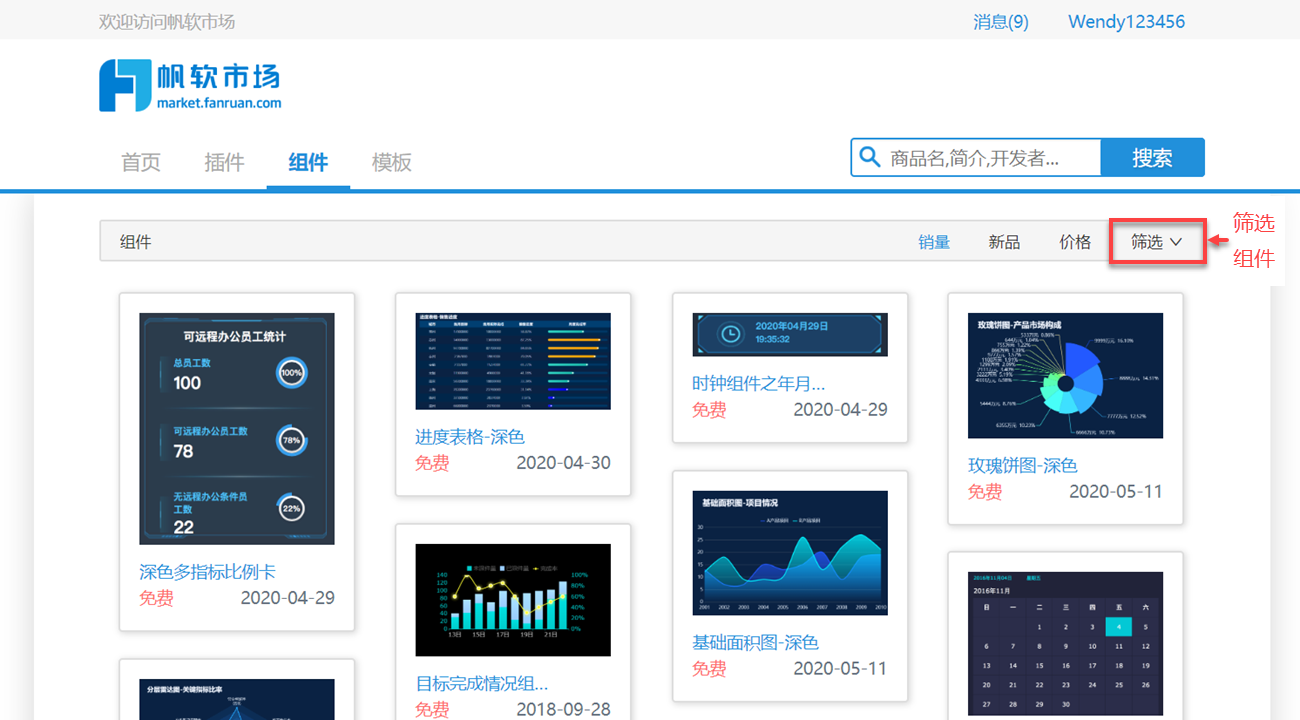Click the market.fanruan.com logo text
1300x720 pixels.
tap(219, 102)
